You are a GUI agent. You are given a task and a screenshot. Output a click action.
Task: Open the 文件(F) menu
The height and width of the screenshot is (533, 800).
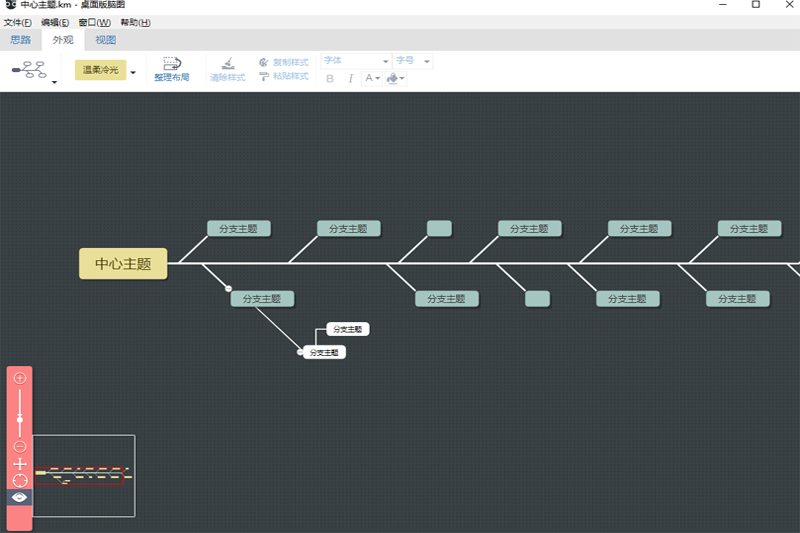point(17,22)
